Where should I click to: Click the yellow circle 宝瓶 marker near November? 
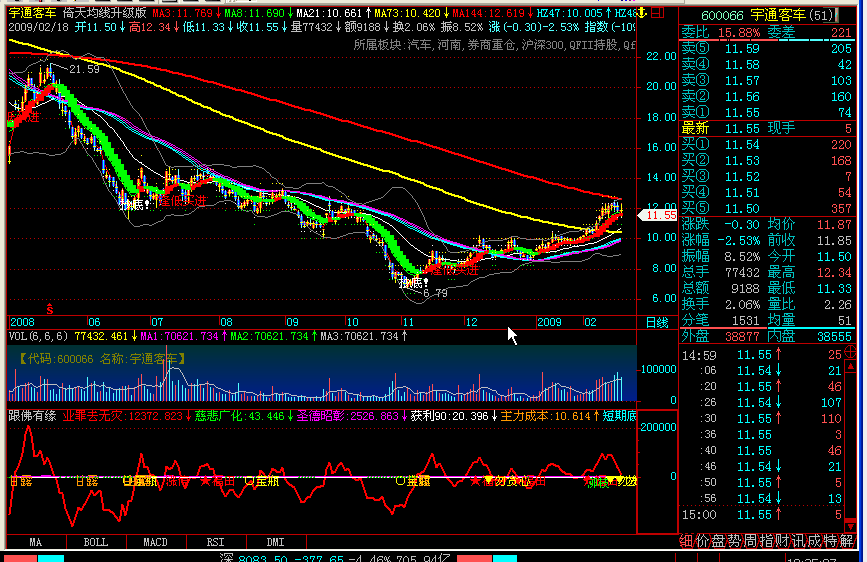pyautogui.click(x=400, y=481)
